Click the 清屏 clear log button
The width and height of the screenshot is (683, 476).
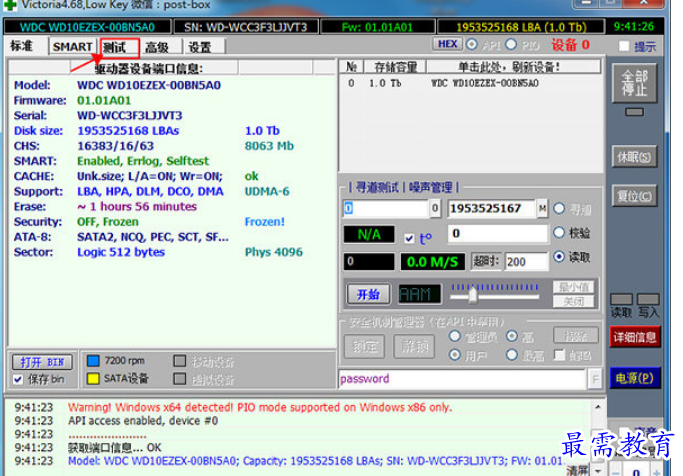point(578,470)
